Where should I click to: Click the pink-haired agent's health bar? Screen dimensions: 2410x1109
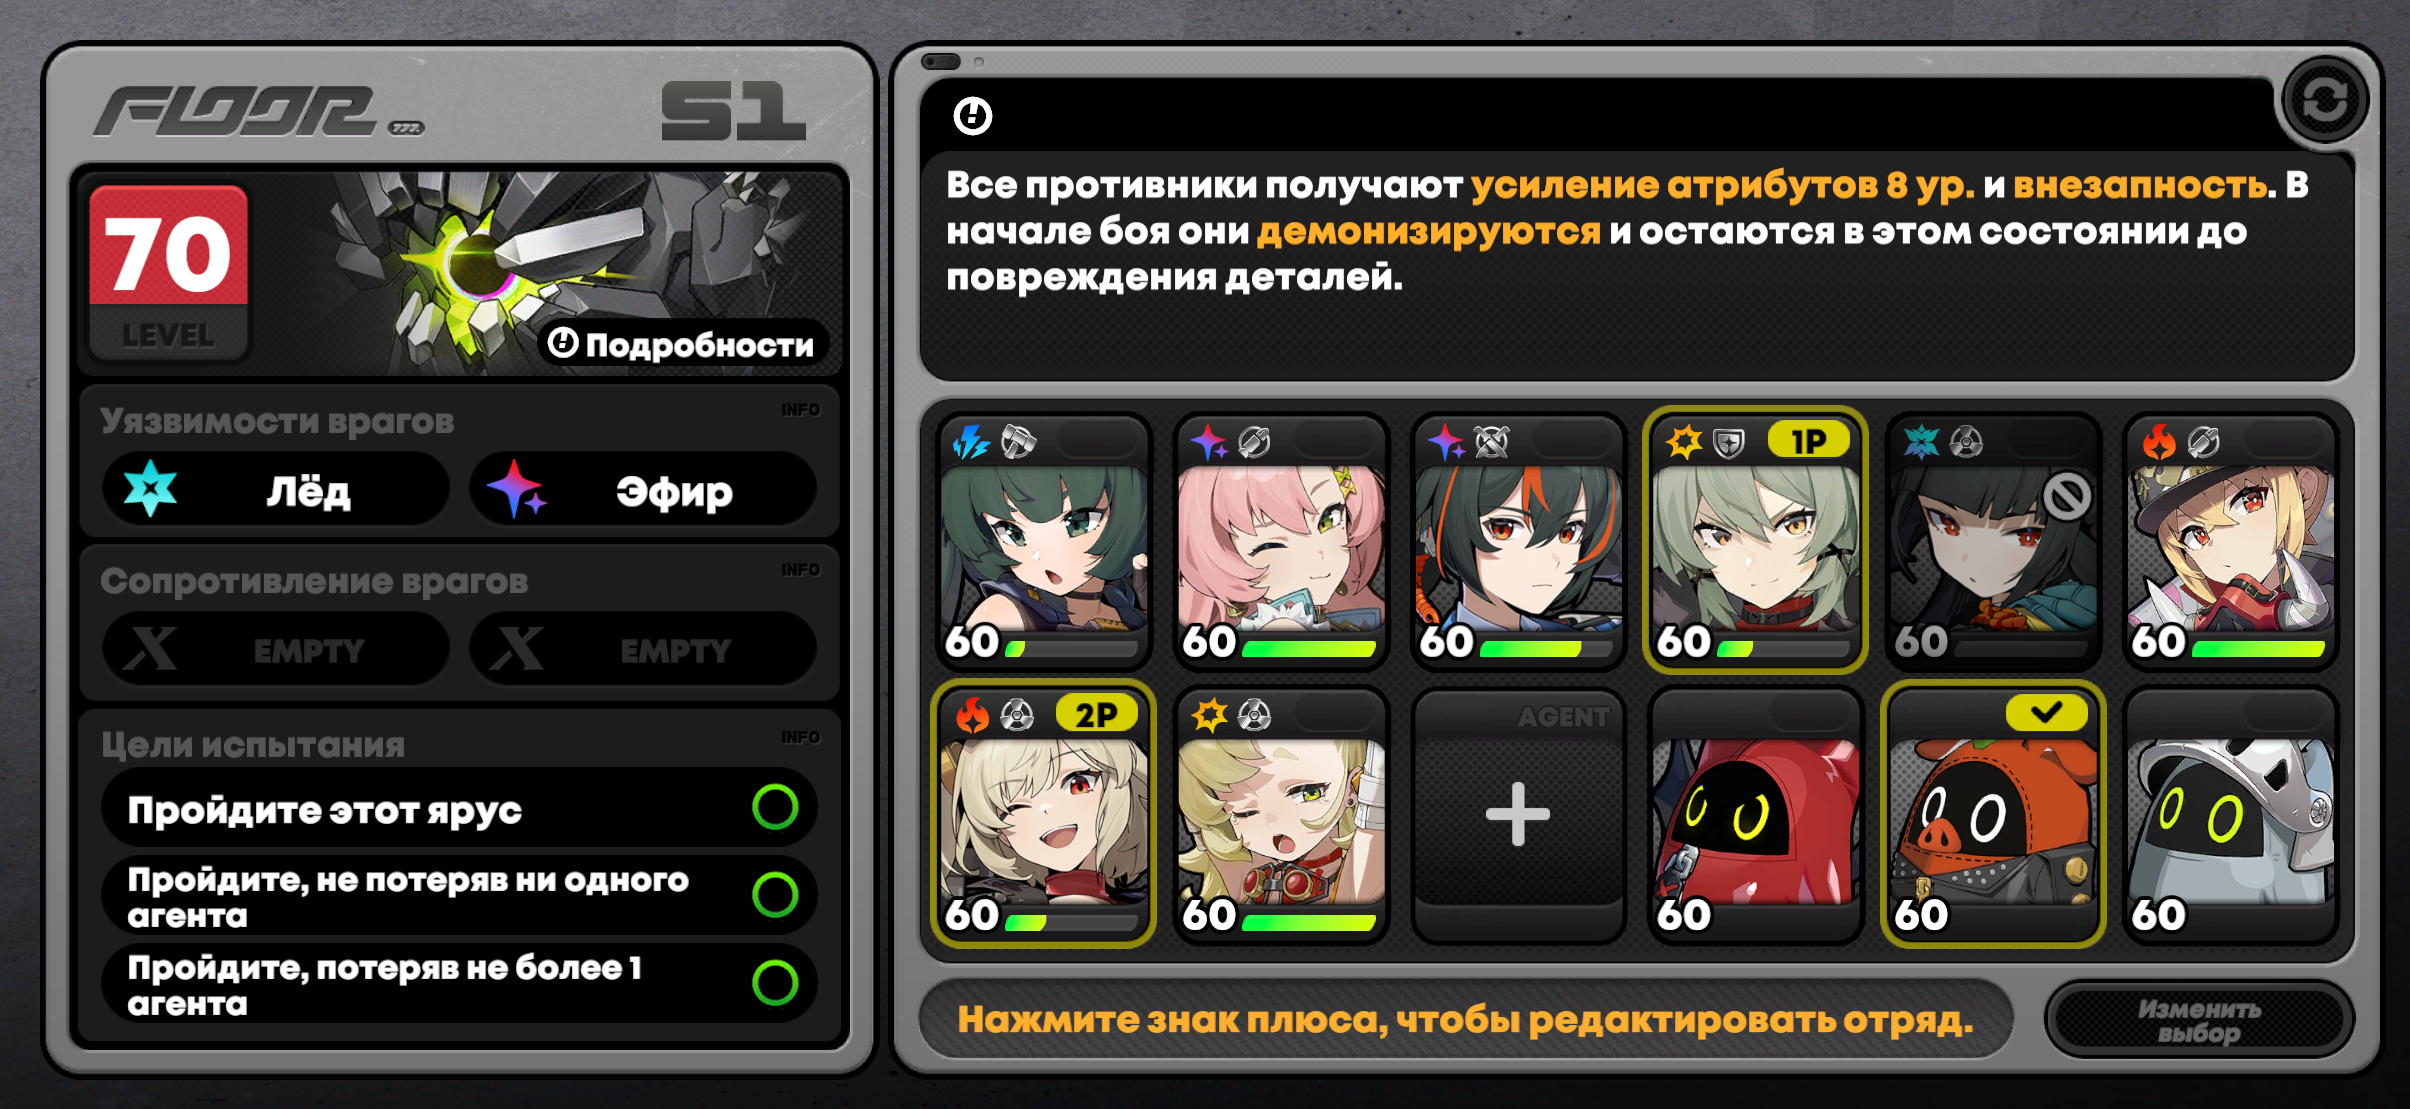point(1308,649)
